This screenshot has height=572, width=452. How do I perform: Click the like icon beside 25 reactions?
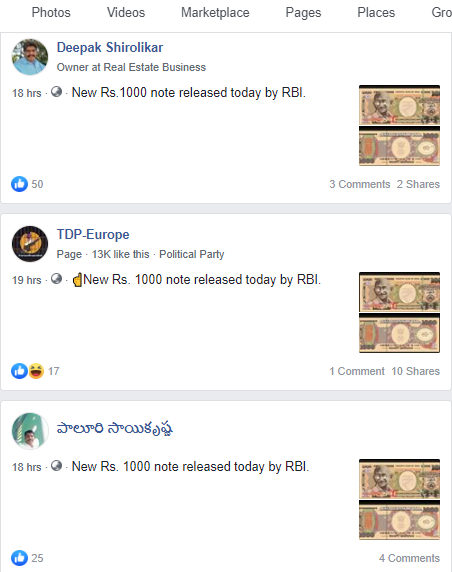point(19,558)
